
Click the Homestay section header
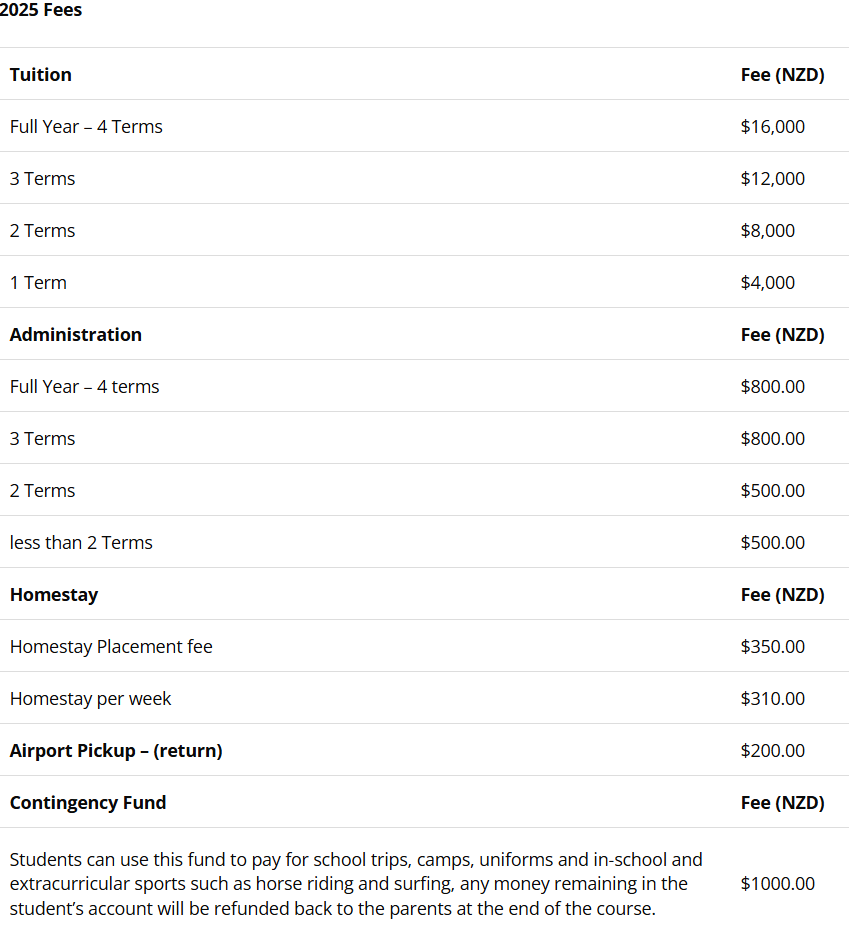pos(54,595)
